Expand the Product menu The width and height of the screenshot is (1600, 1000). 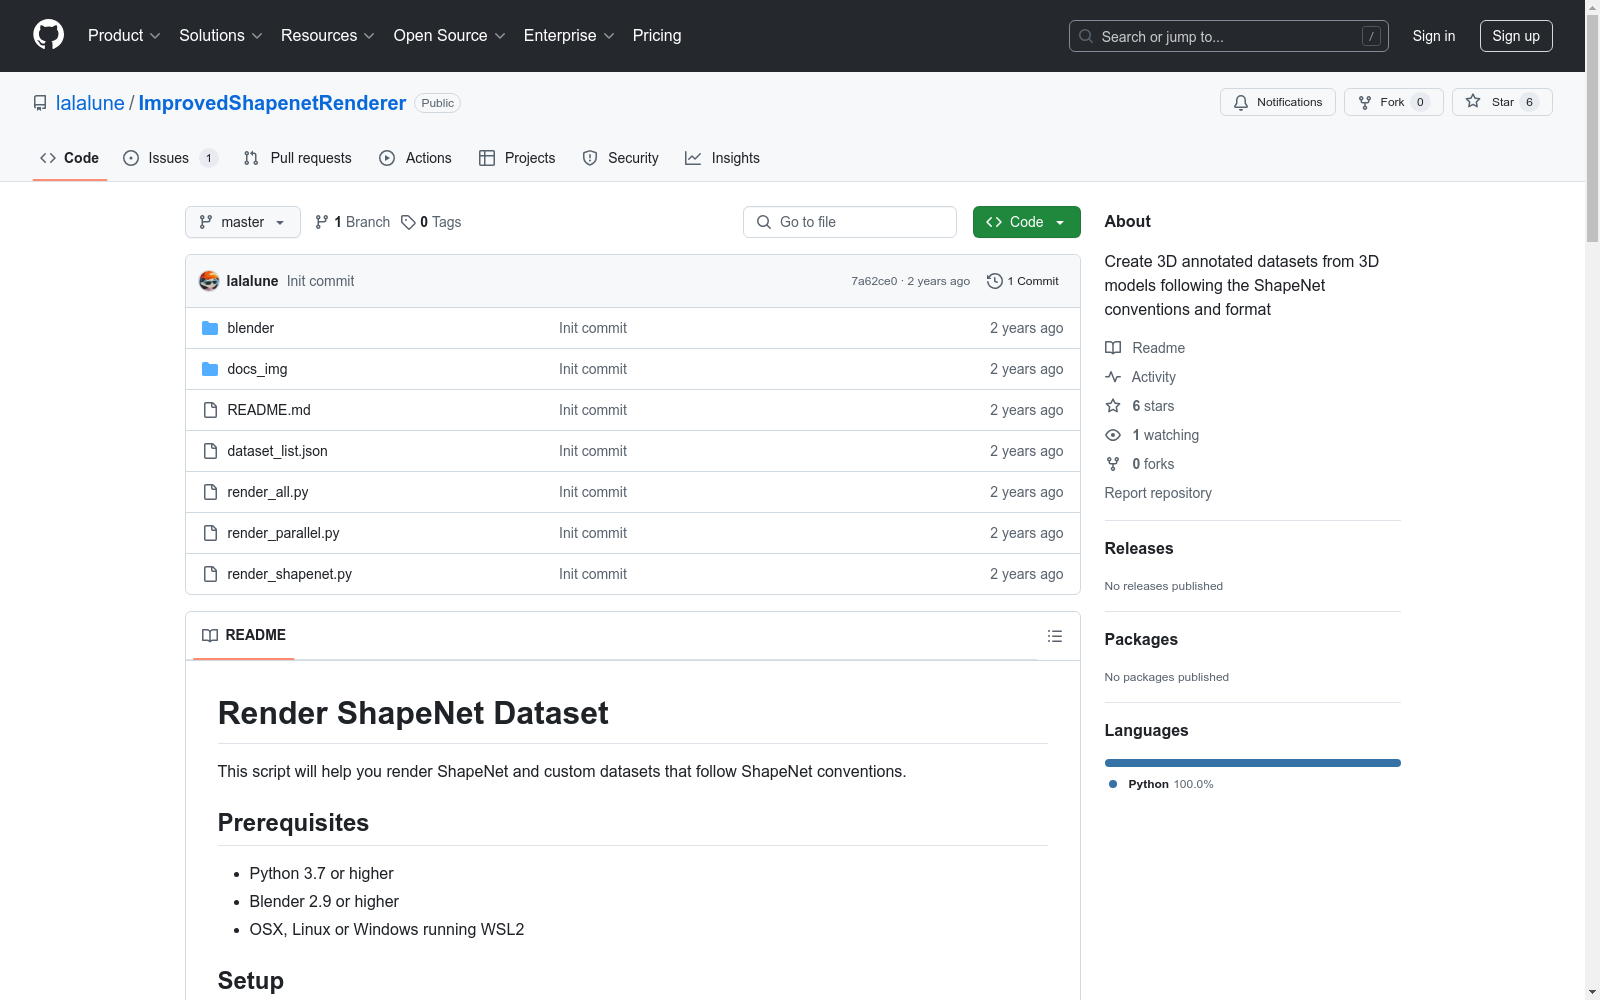pos(124,36)
